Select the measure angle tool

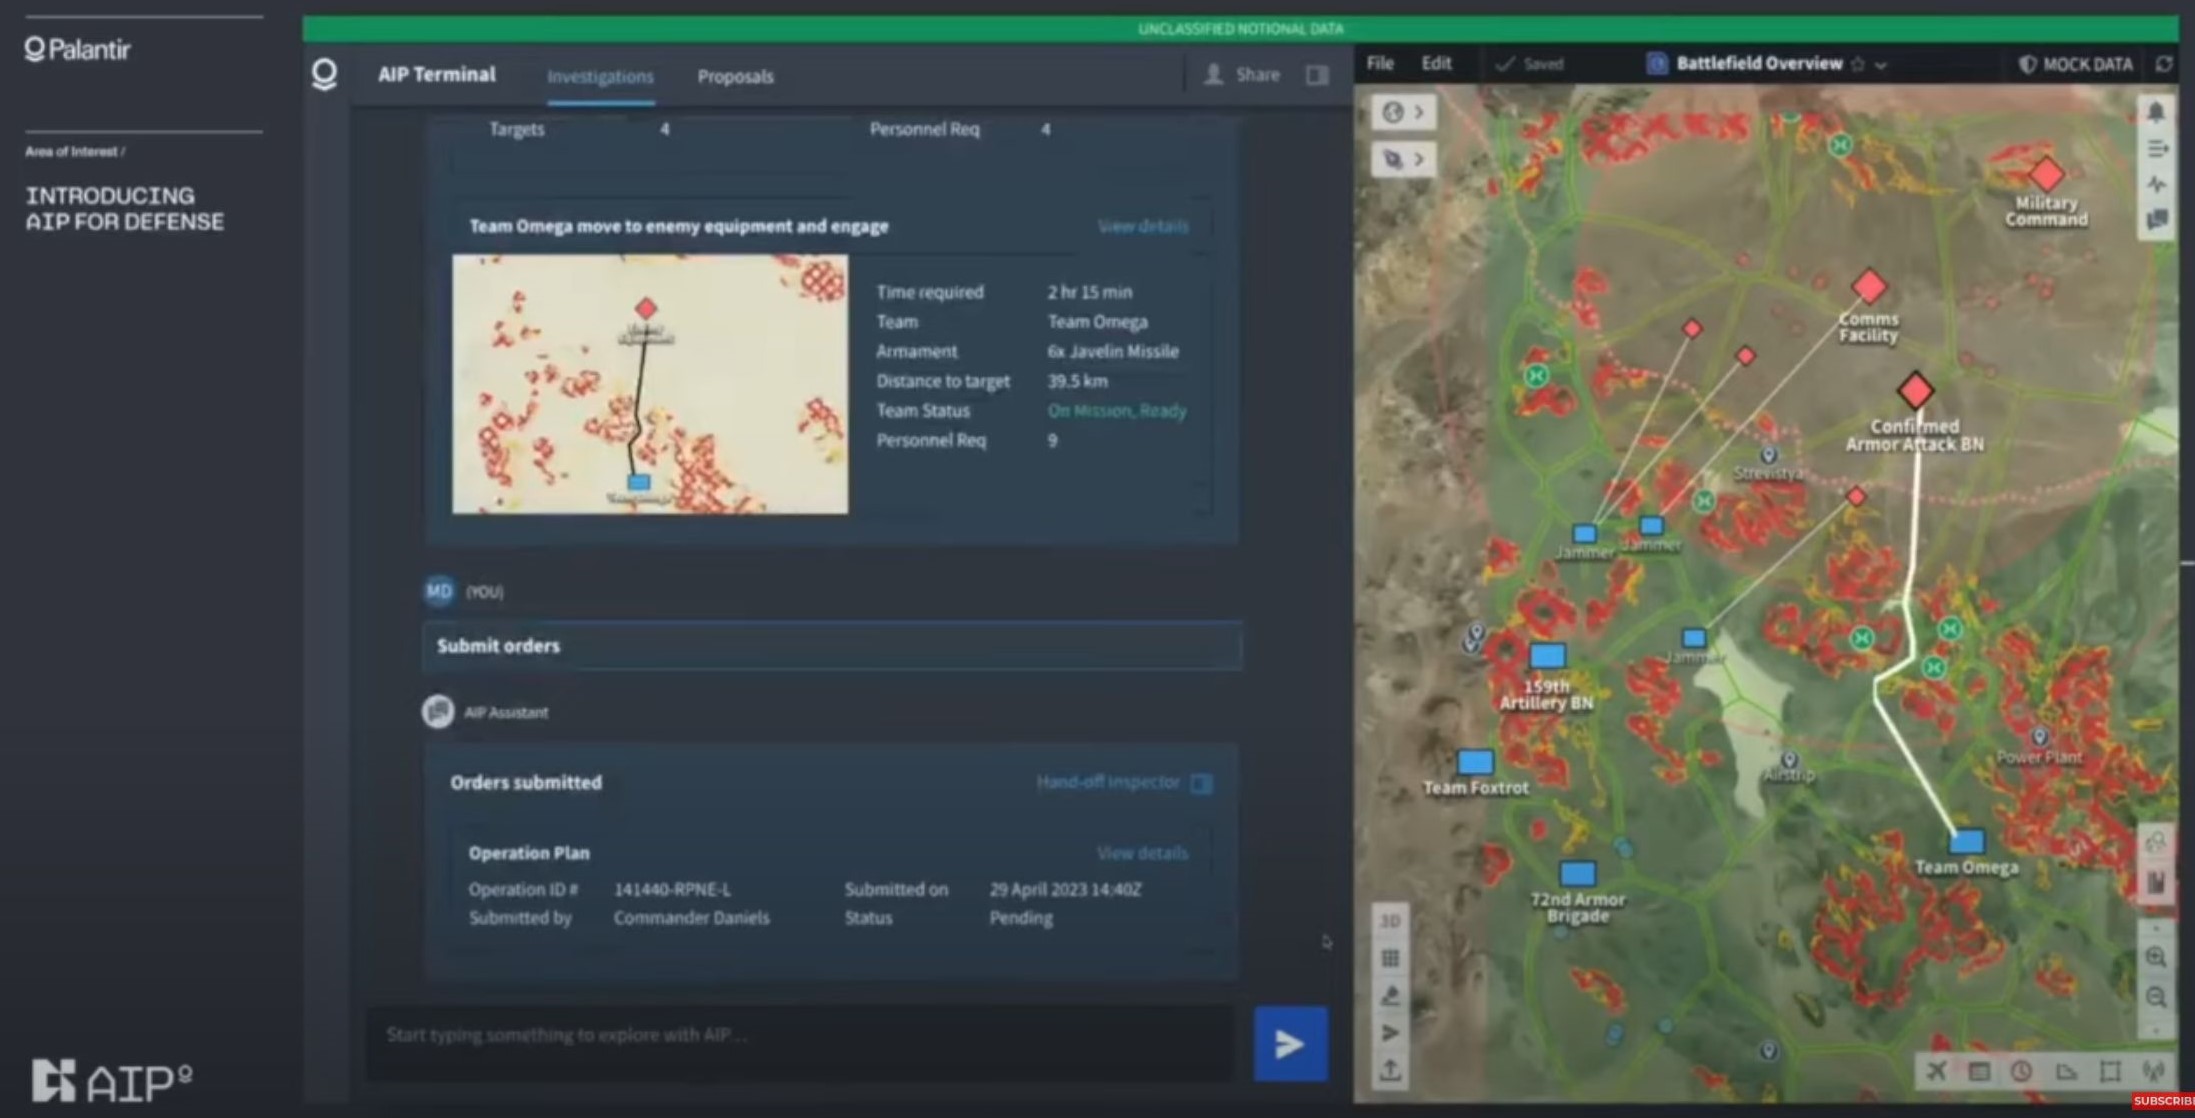(x=2066, y=1071)
